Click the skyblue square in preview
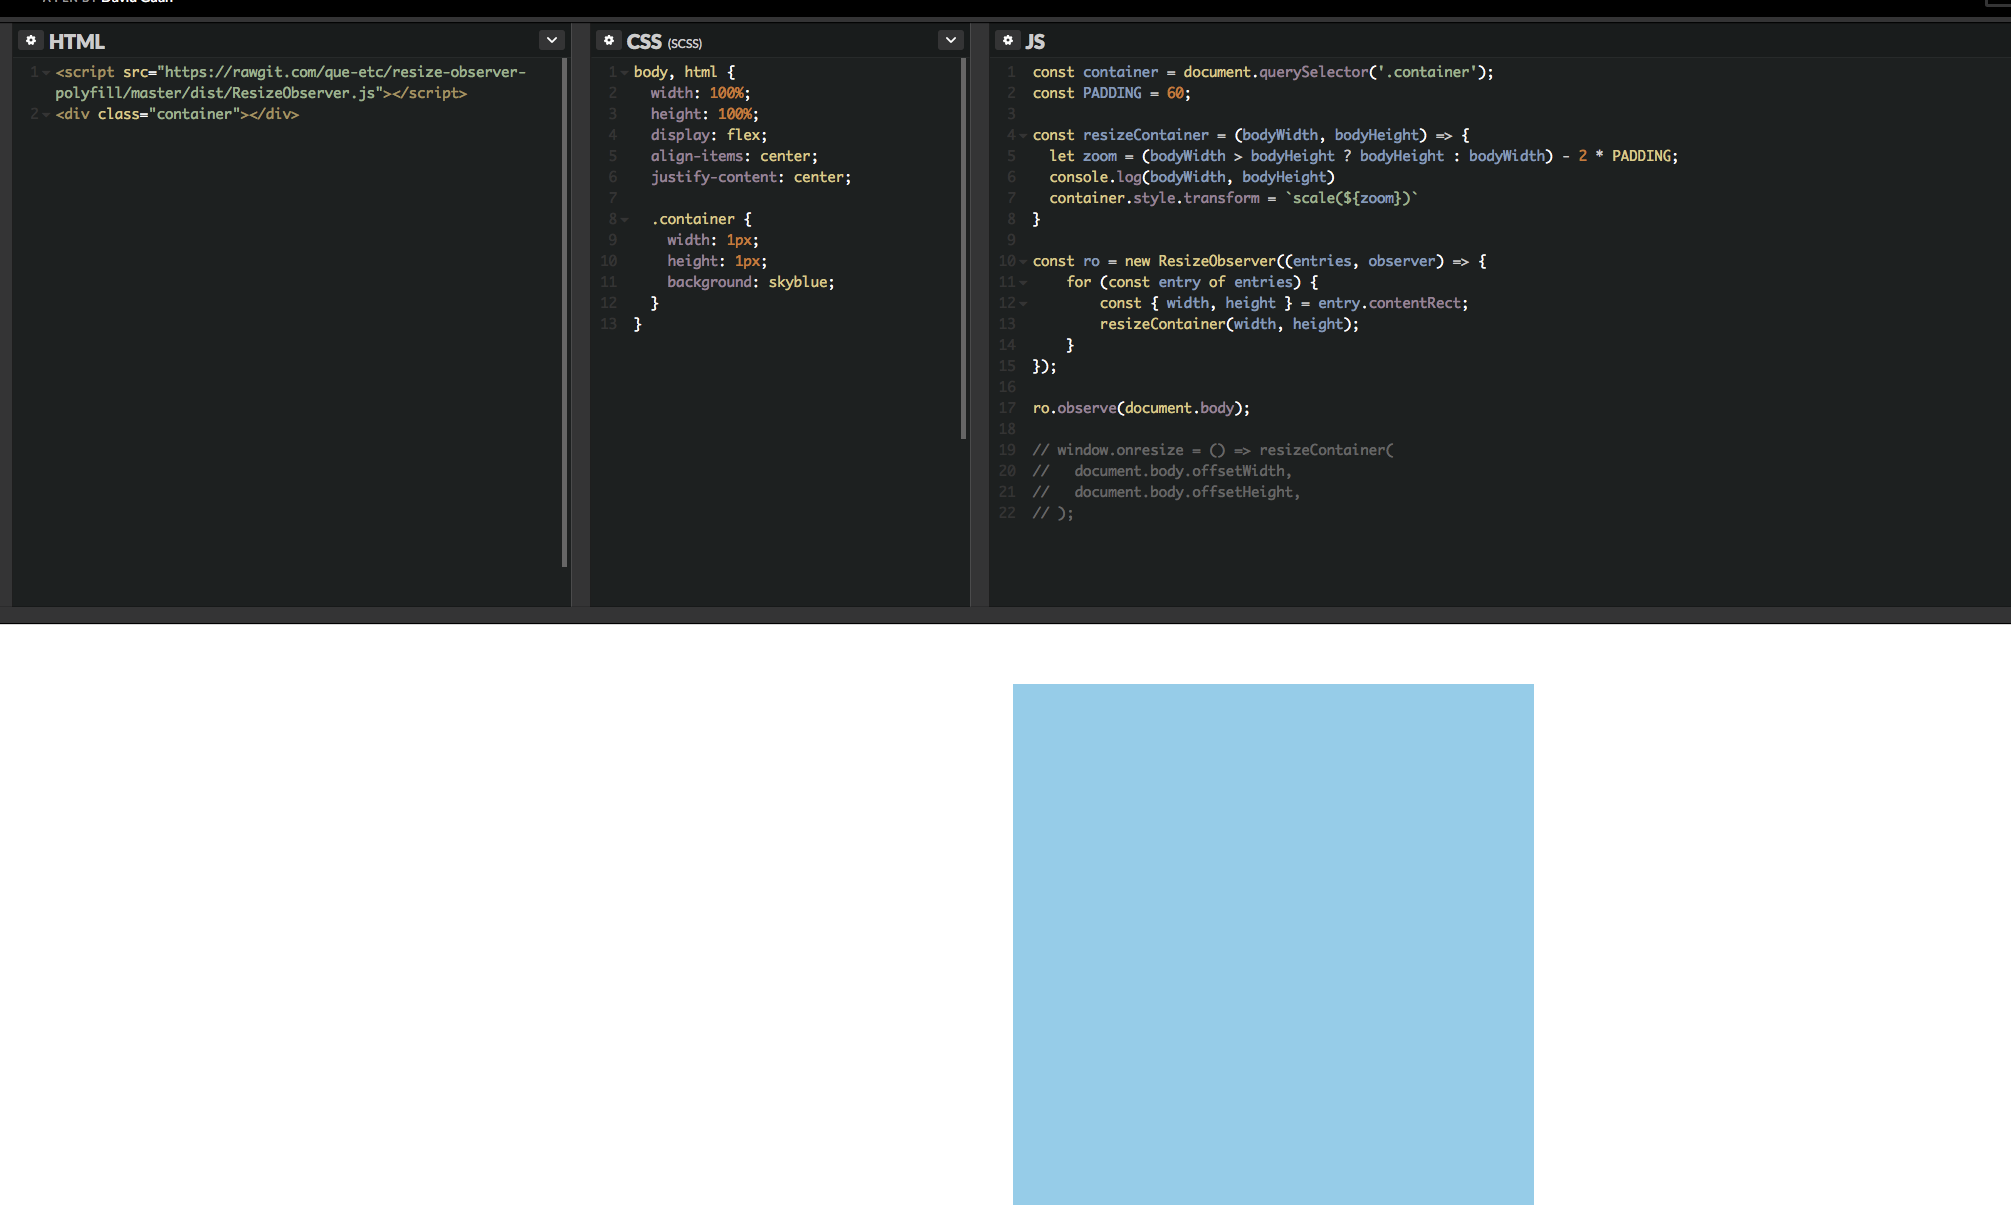 pyautogui.click(x=1272, y=943)
